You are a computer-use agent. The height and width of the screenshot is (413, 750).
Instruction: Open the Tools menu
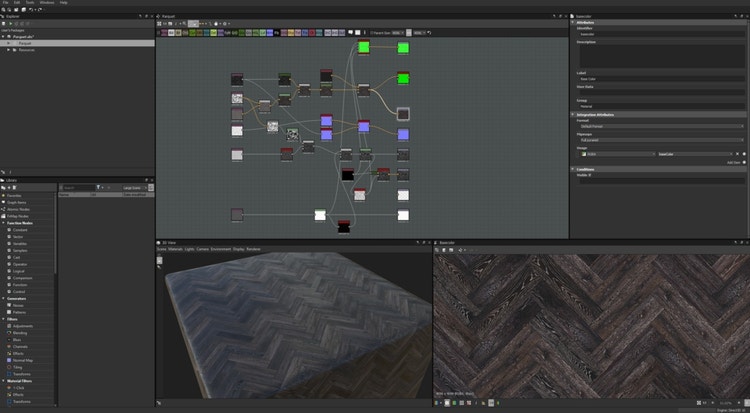coord(28,3)
